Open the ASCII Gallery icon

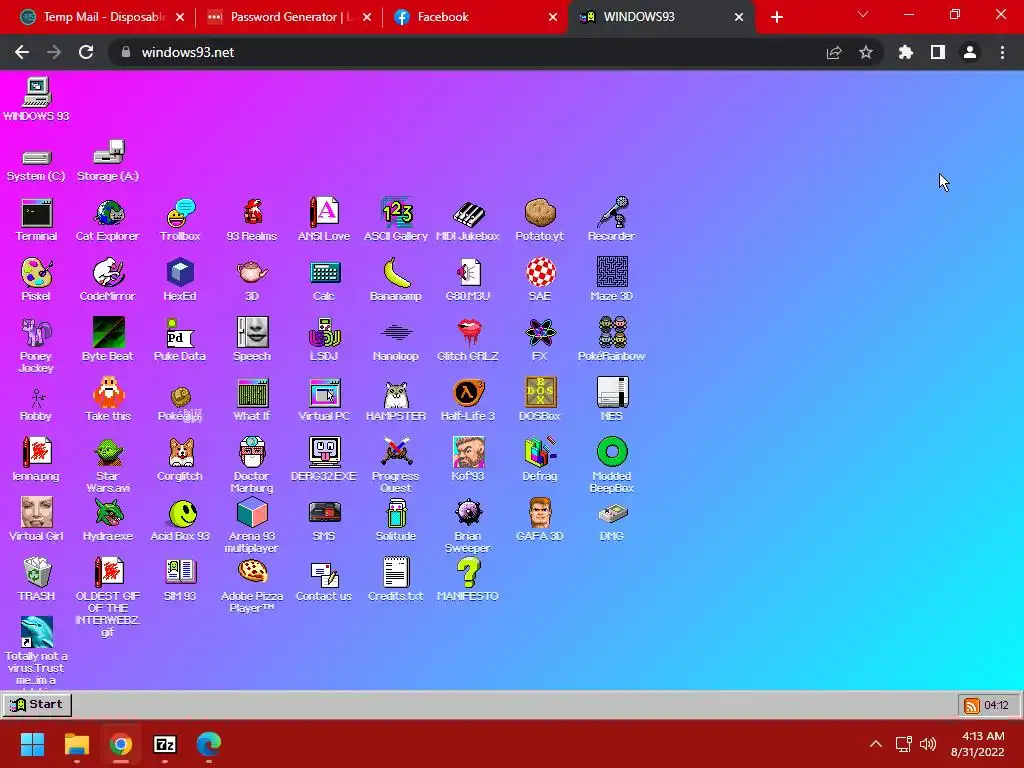coord(396,219)
